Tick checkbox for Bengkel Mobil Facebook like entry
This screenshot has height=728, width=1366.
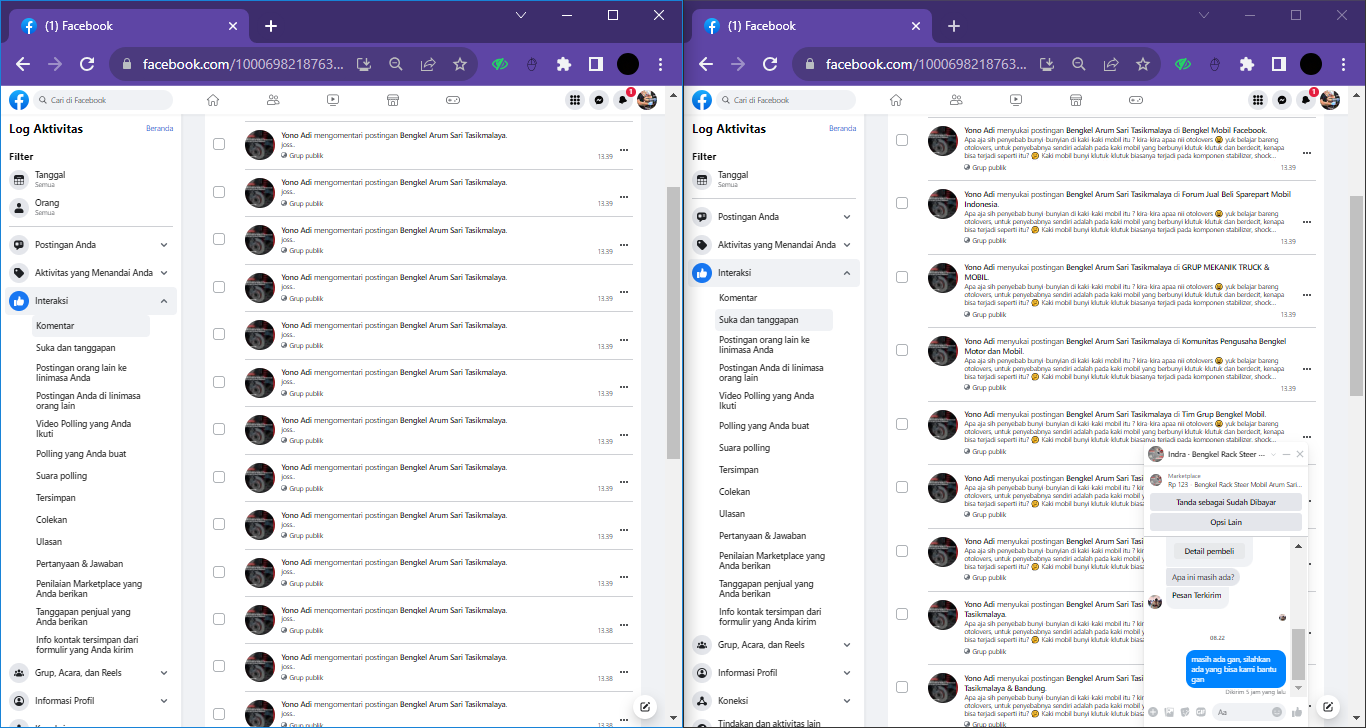point(902,140)
